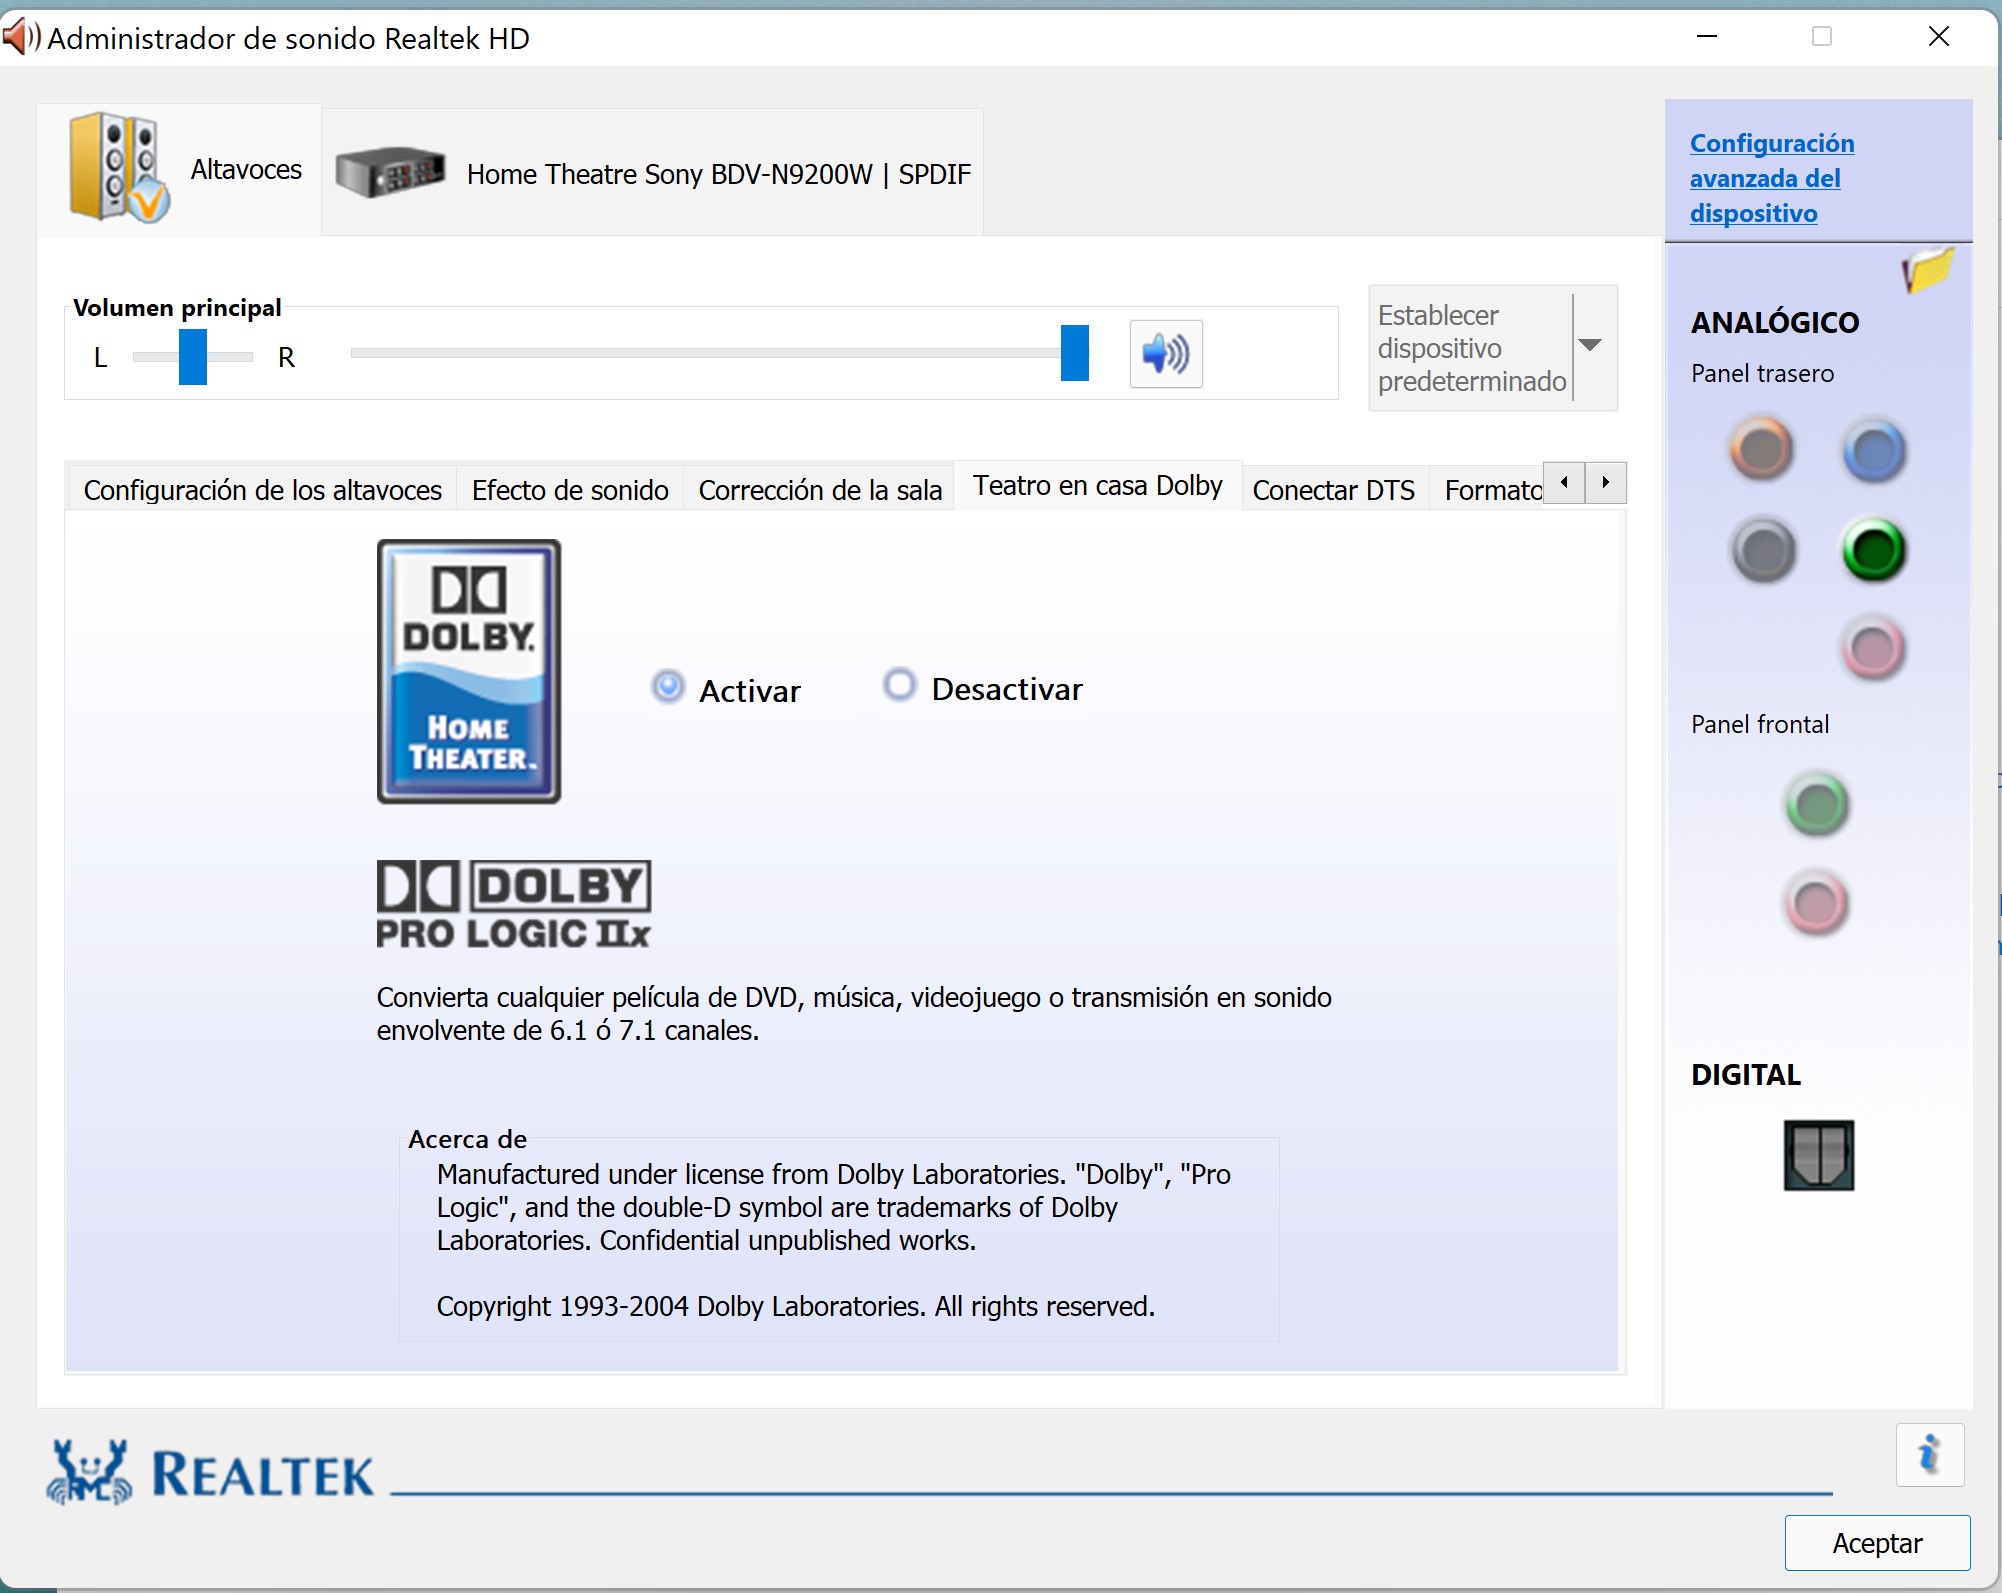2002x1593 pixels.
Task: Adjust the main volume slider handle
Action: pyautogui.click(x=1074, y=353)
